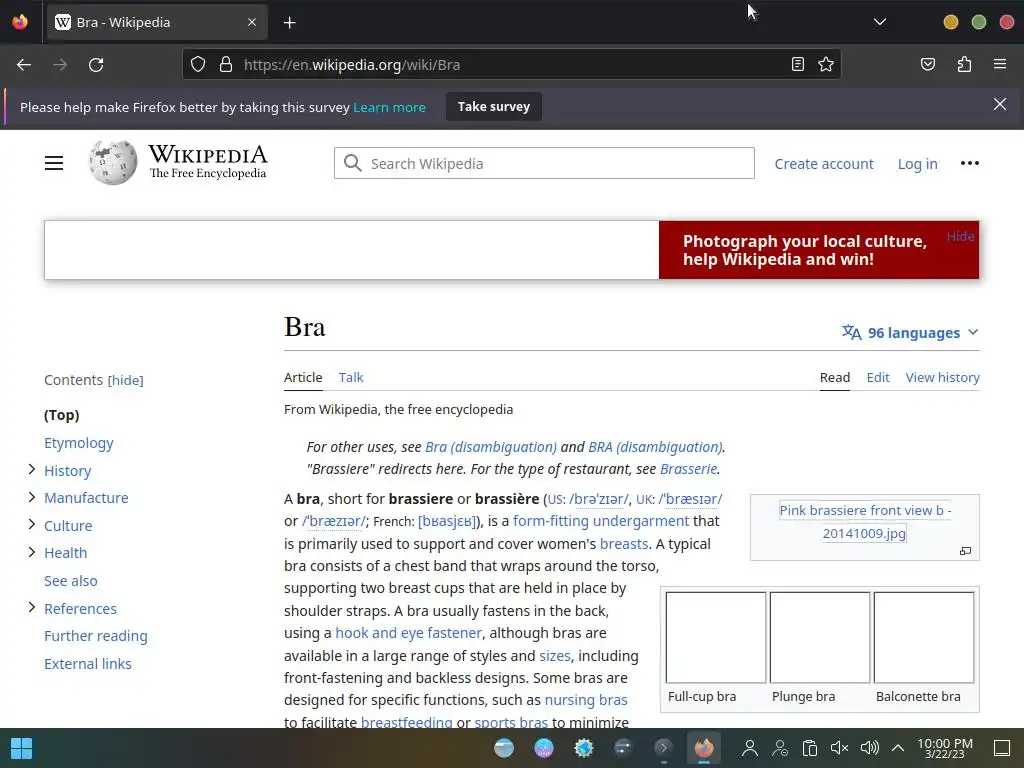Show hidden tray icons arrow
Viewport: 1024px width, 768px height.
pyautogui.click(x=898, y=748)
